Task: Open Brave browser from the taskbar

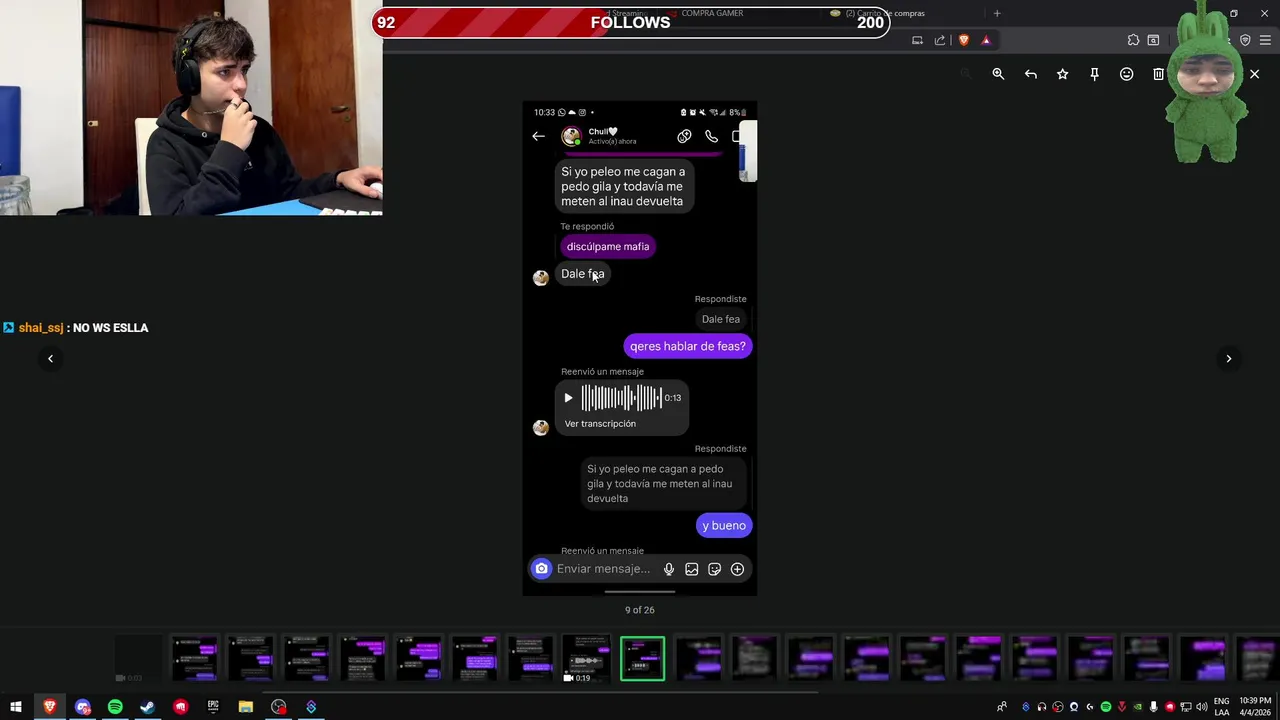Action: click(49, 707)
